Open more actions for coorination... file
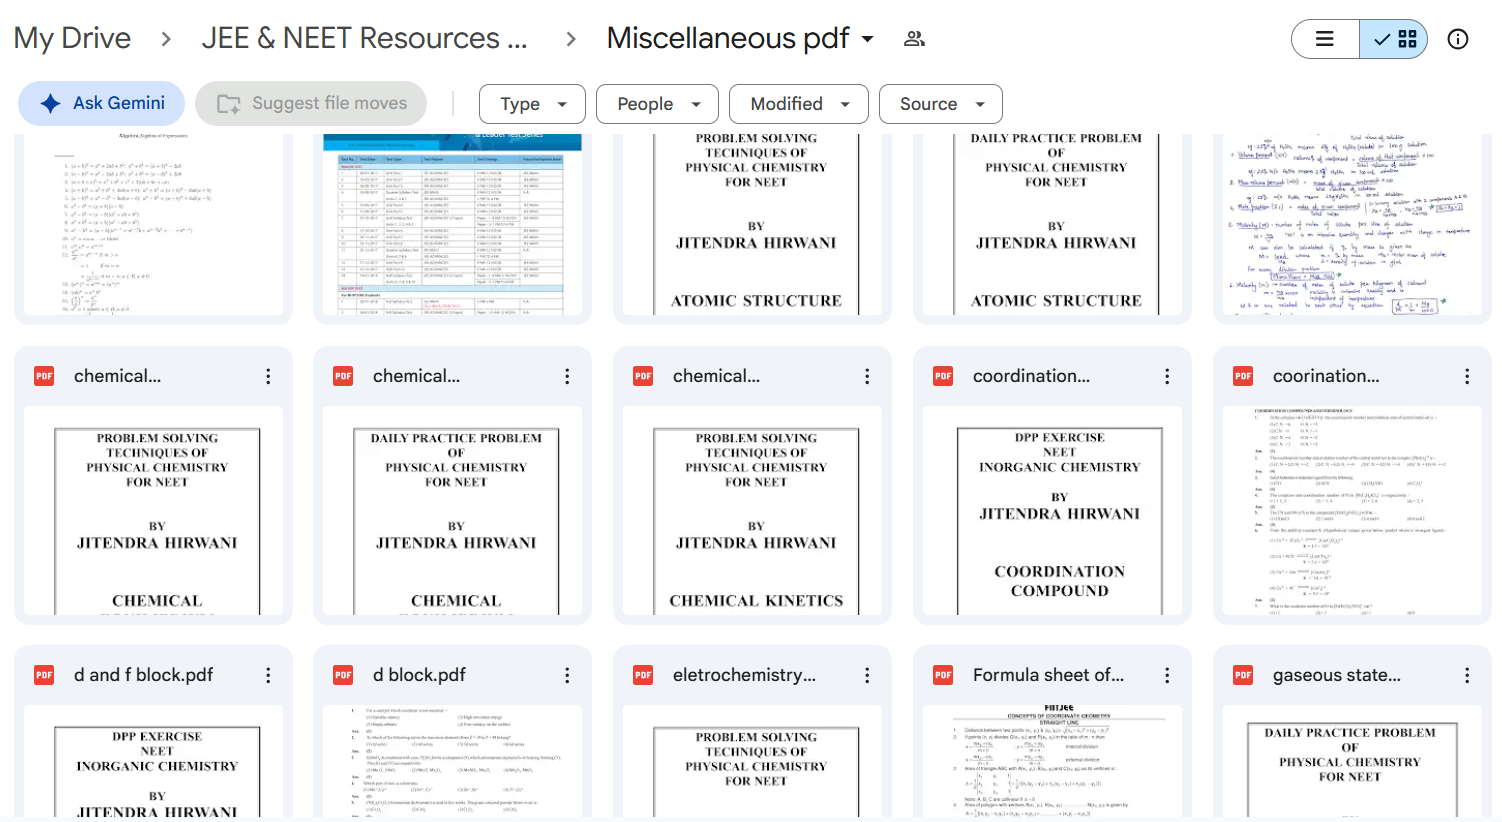The image size is (1502, 822). coord(1467,376)
